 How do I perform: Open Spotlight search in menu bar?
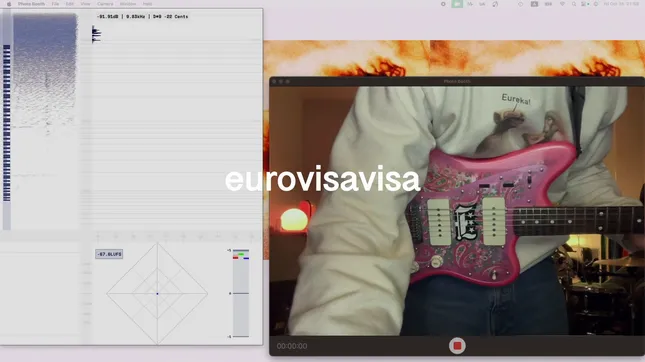click(x=574, y=4)
